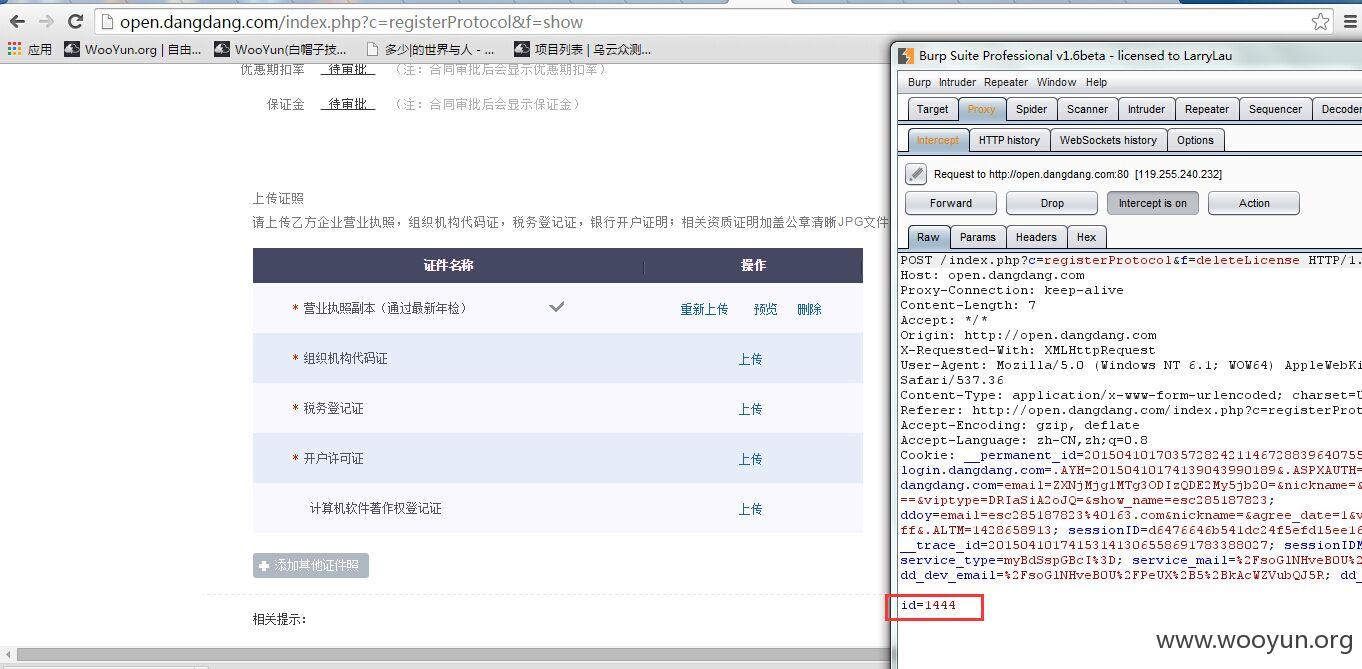The width and height of the screenshot is (1362, 669).
Task: Open the Repeater menu in menu bar
Action: coord(1006,82)
